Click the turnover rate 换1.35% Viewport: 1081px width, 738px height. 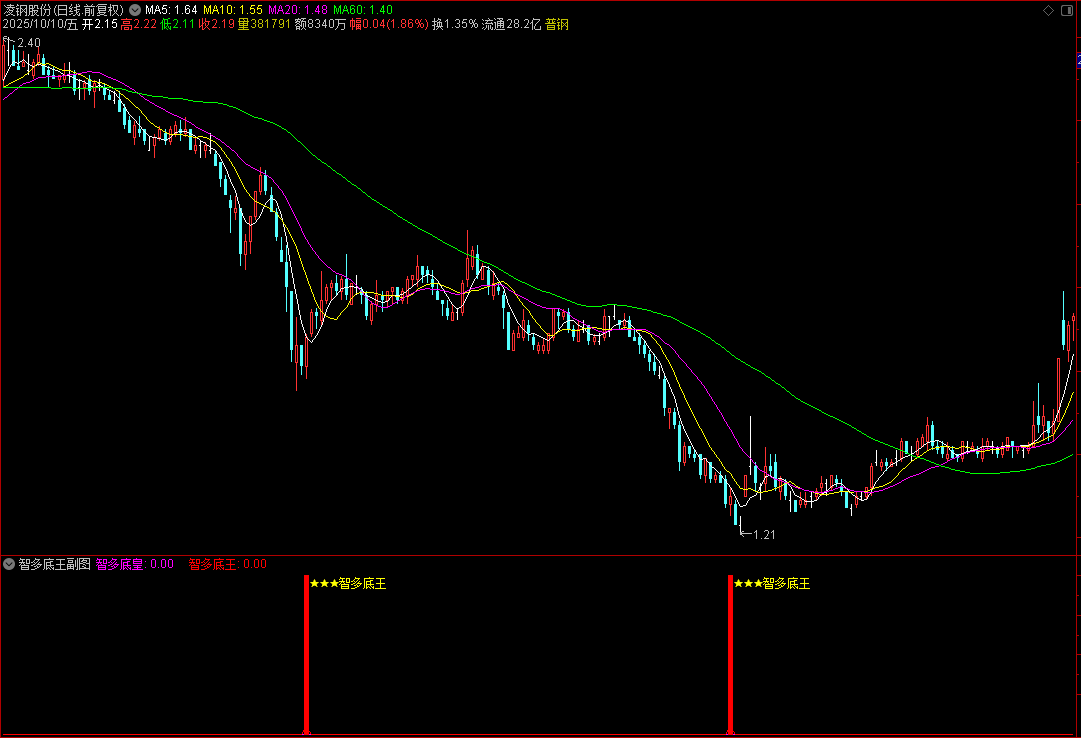tap(455, 25)
